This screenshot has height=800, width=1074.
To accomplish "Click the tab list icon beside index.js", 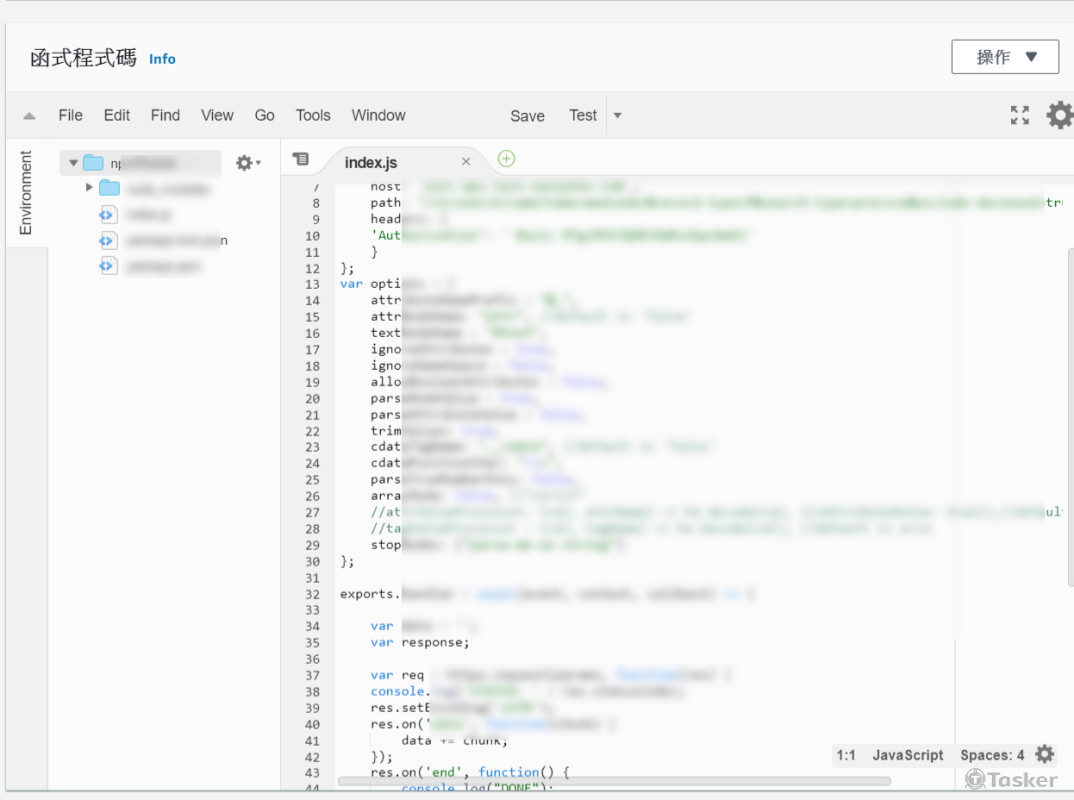I will [x=301, y=160].
